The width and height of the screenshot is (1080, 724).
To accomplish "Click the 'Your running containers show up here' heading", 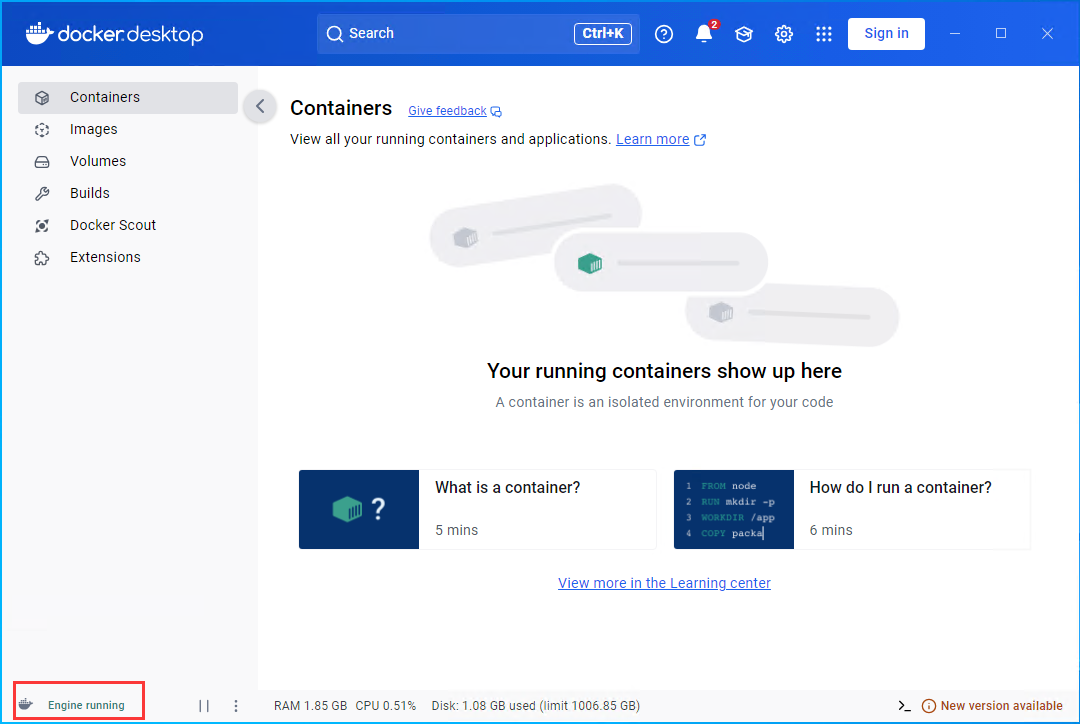I will pyautogui.click(x=664, y=371).
